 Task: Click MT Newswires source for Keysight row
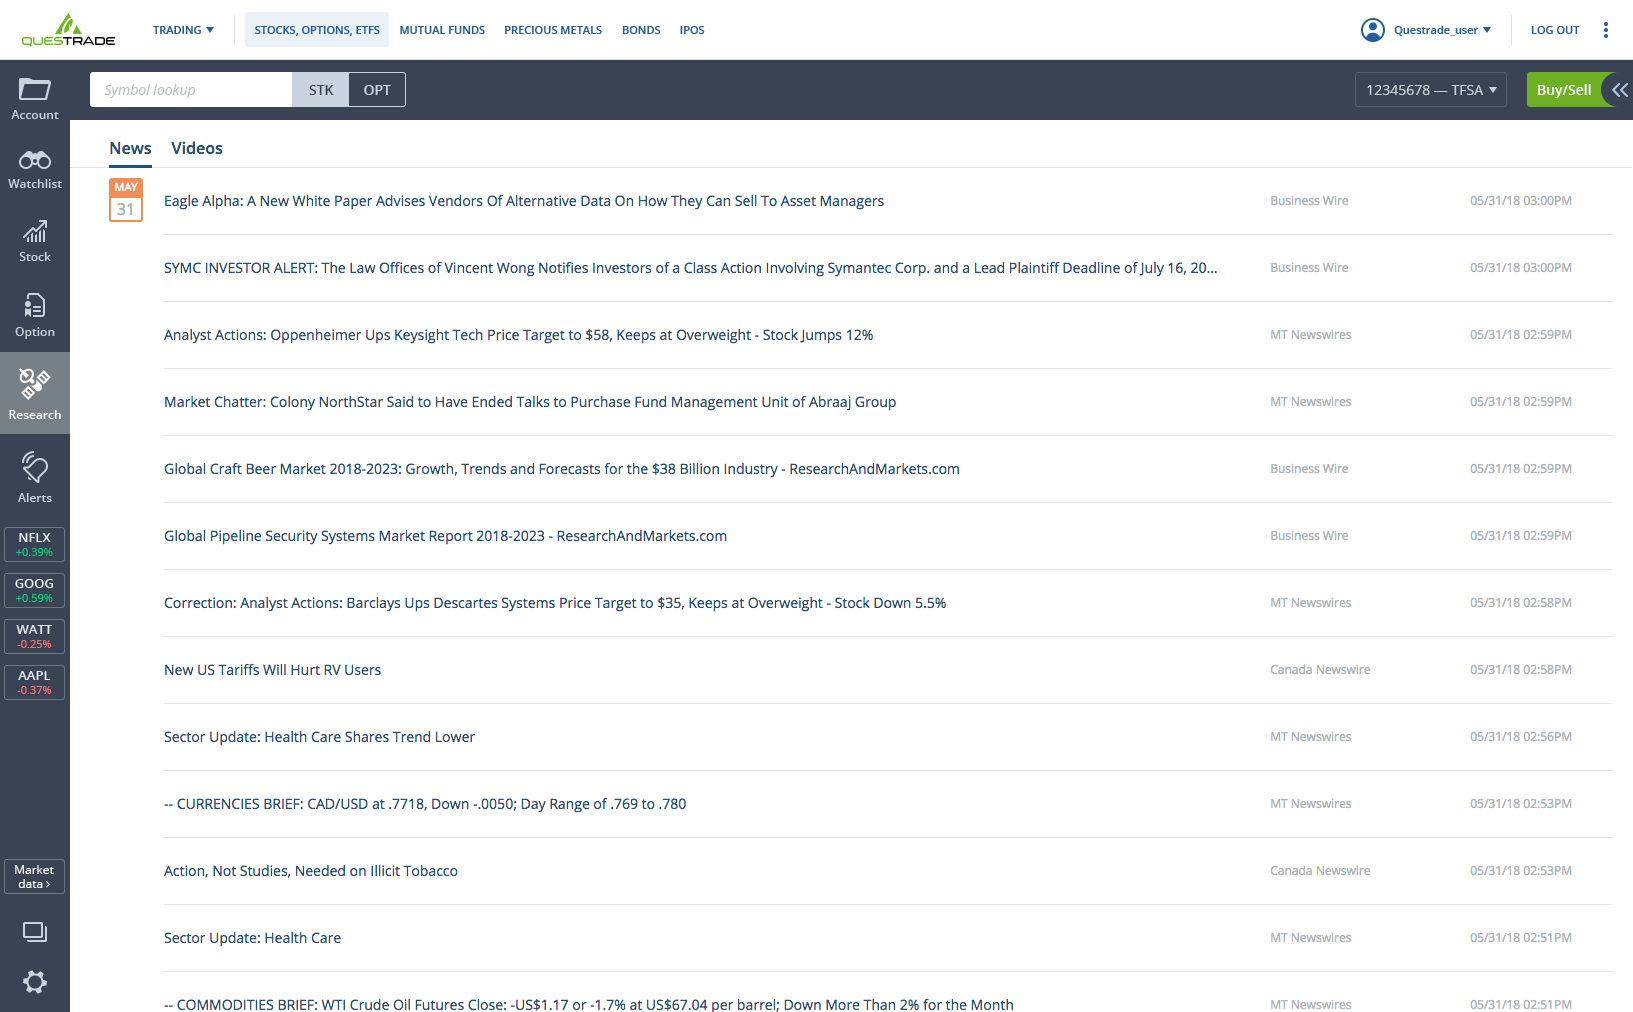(1311, 335)
